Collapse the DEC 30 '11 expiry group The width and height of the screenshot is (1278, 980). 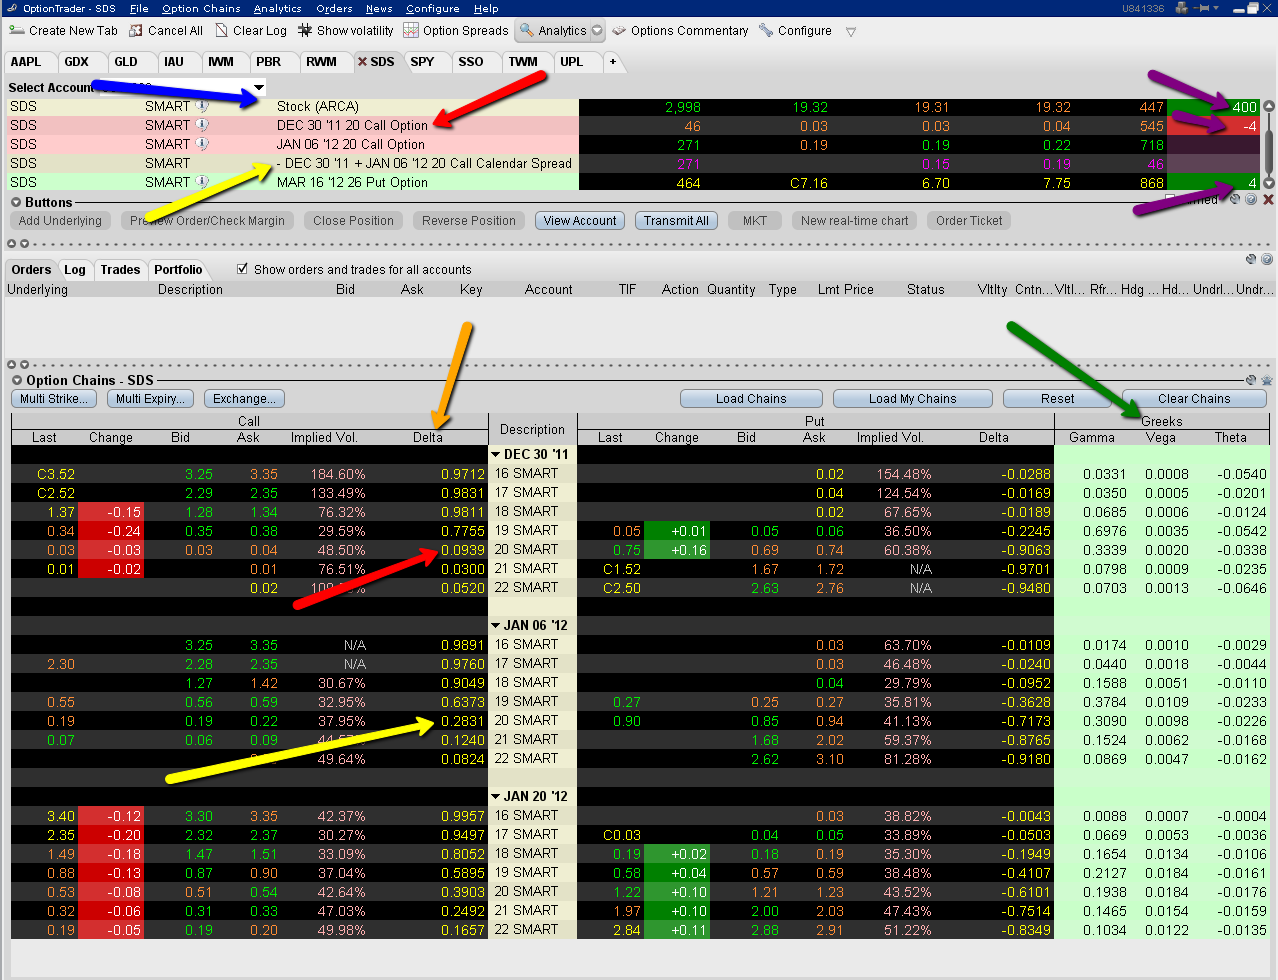tap(496, 454)
